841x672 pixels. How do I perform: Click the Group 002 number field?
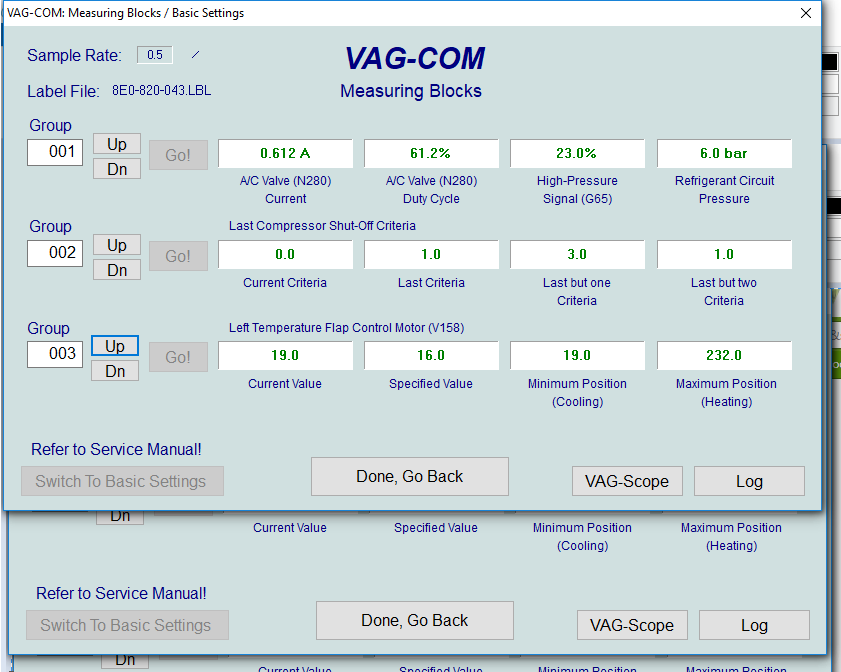click(x=55, y=253)
